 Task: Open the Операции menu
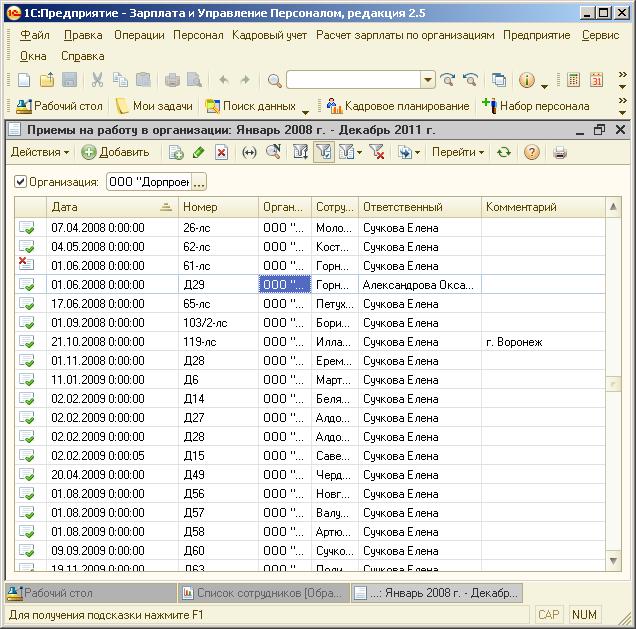pos(139,35)
